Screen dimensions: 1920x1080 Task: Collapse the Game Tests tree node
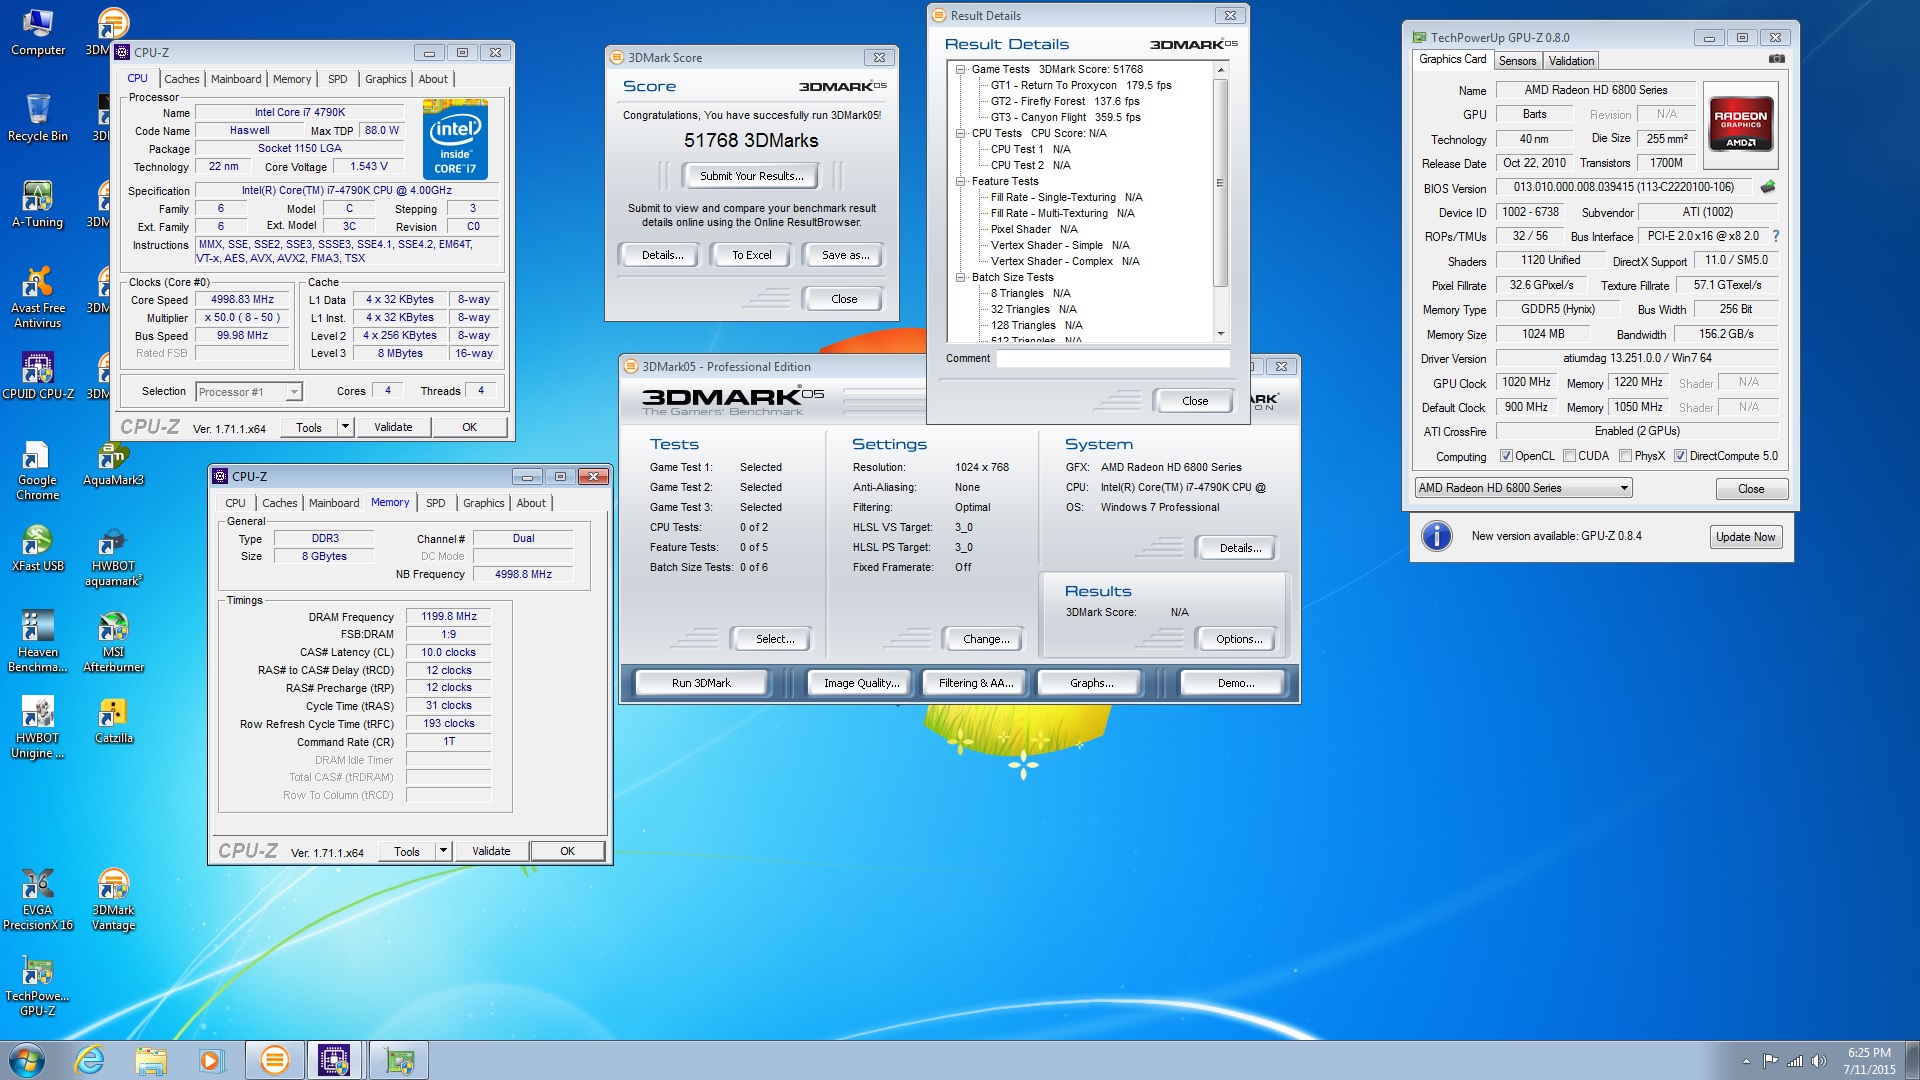[960, 70]
